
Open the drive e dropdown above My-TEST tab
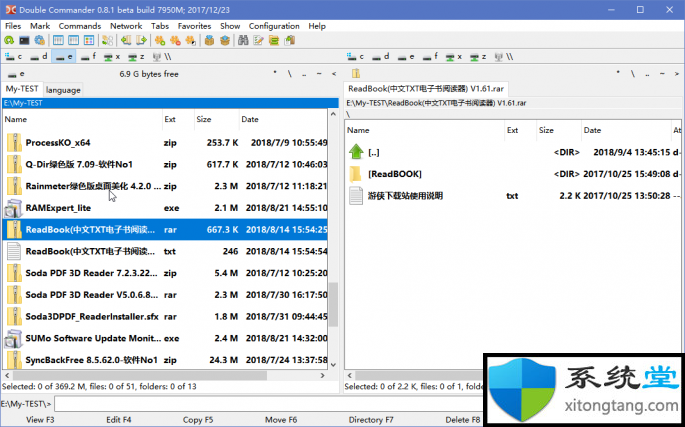pyautogui.click(x=16, y=74)
